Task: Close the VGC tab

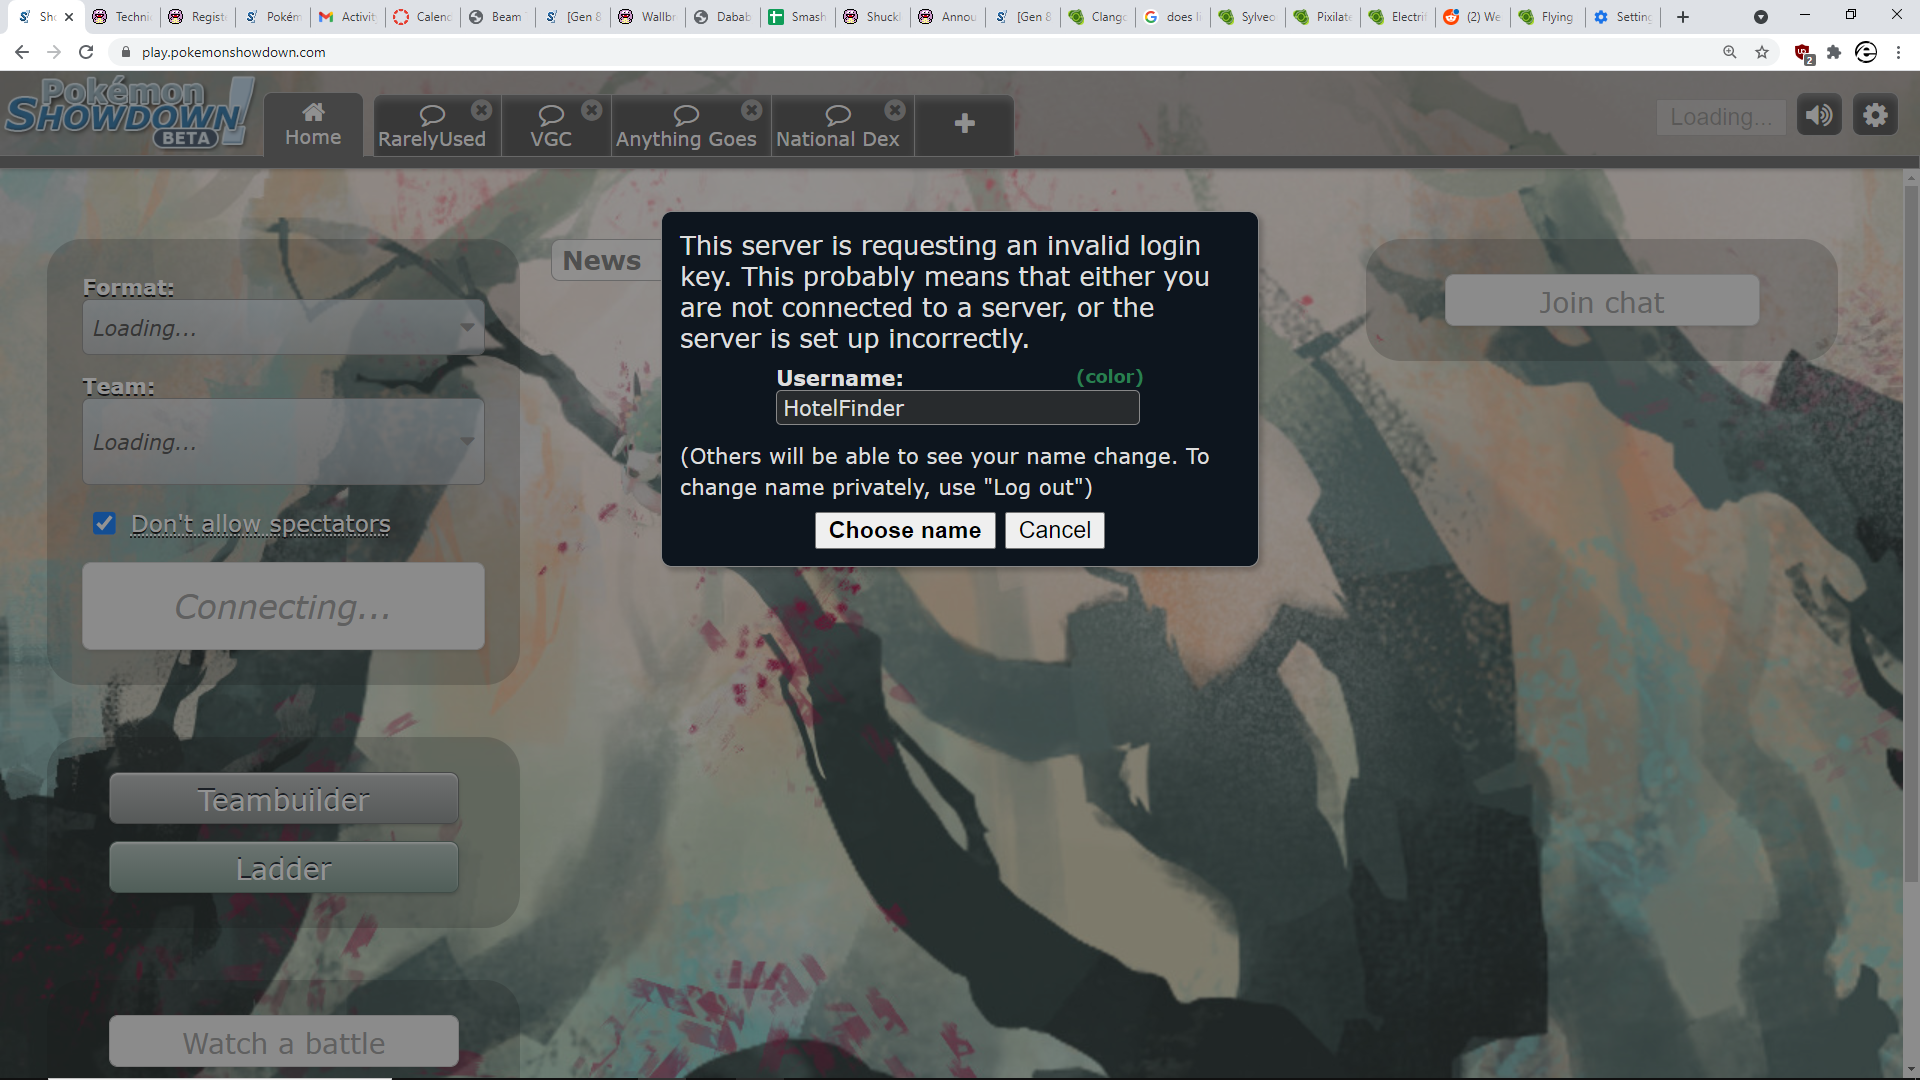Action: click(x=591, y=108)
